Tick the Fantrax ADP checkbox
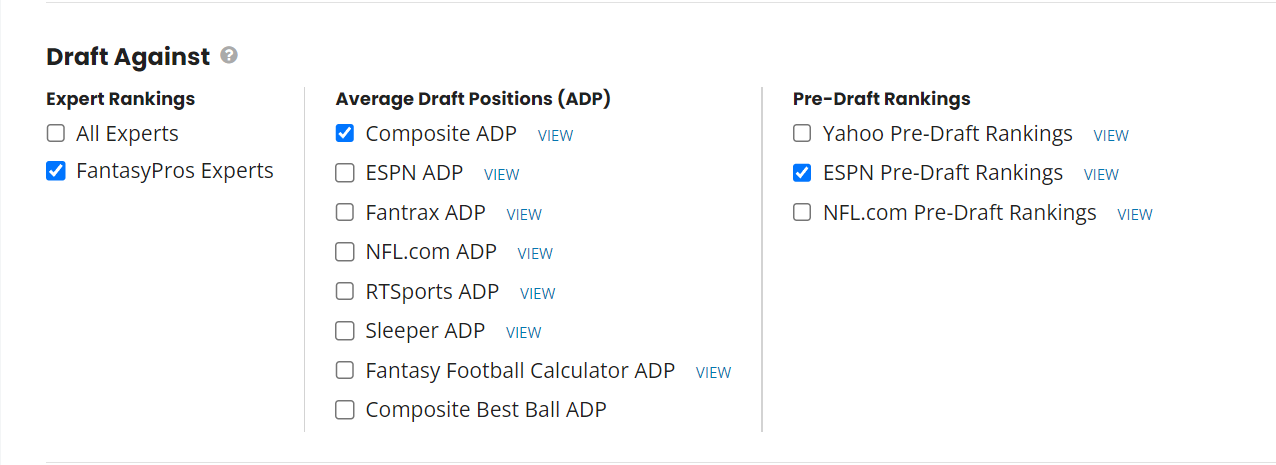 pyautogui.click(x=345, y=212)
